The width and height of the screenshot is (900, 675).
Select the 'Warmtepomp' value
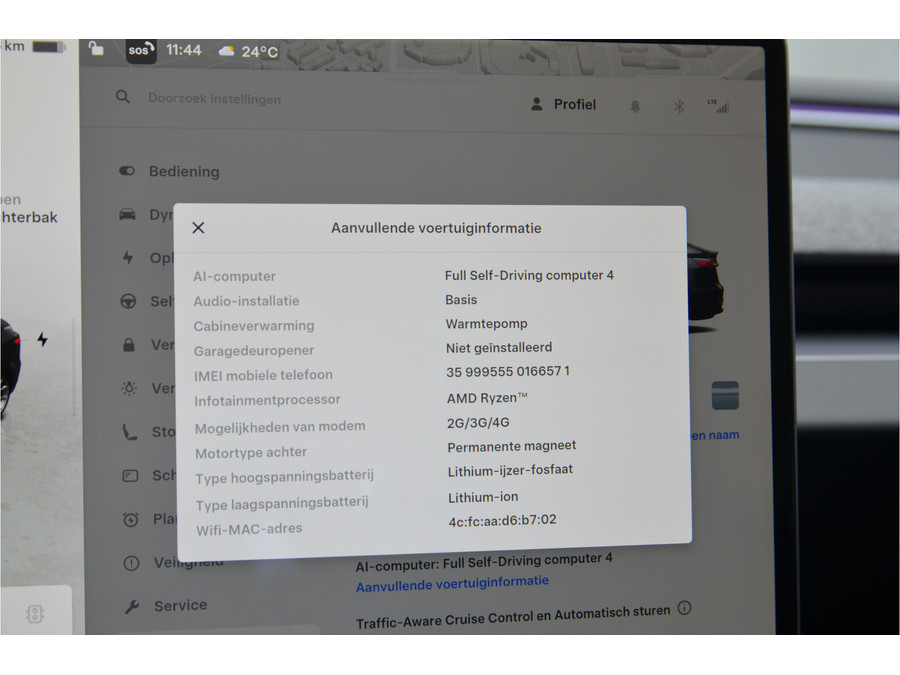point(486,324)
